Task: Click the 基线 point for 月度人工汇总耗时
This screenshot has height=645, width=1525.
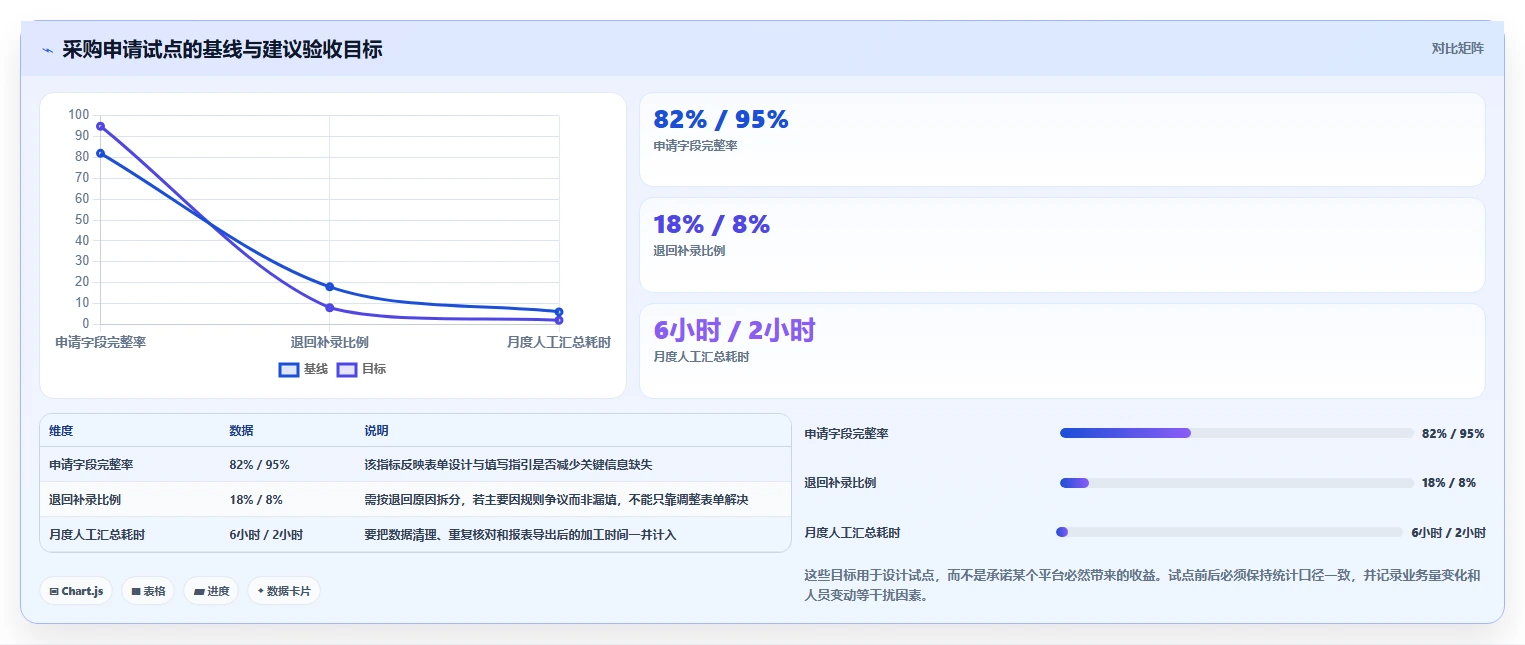Action: [559, 312]
